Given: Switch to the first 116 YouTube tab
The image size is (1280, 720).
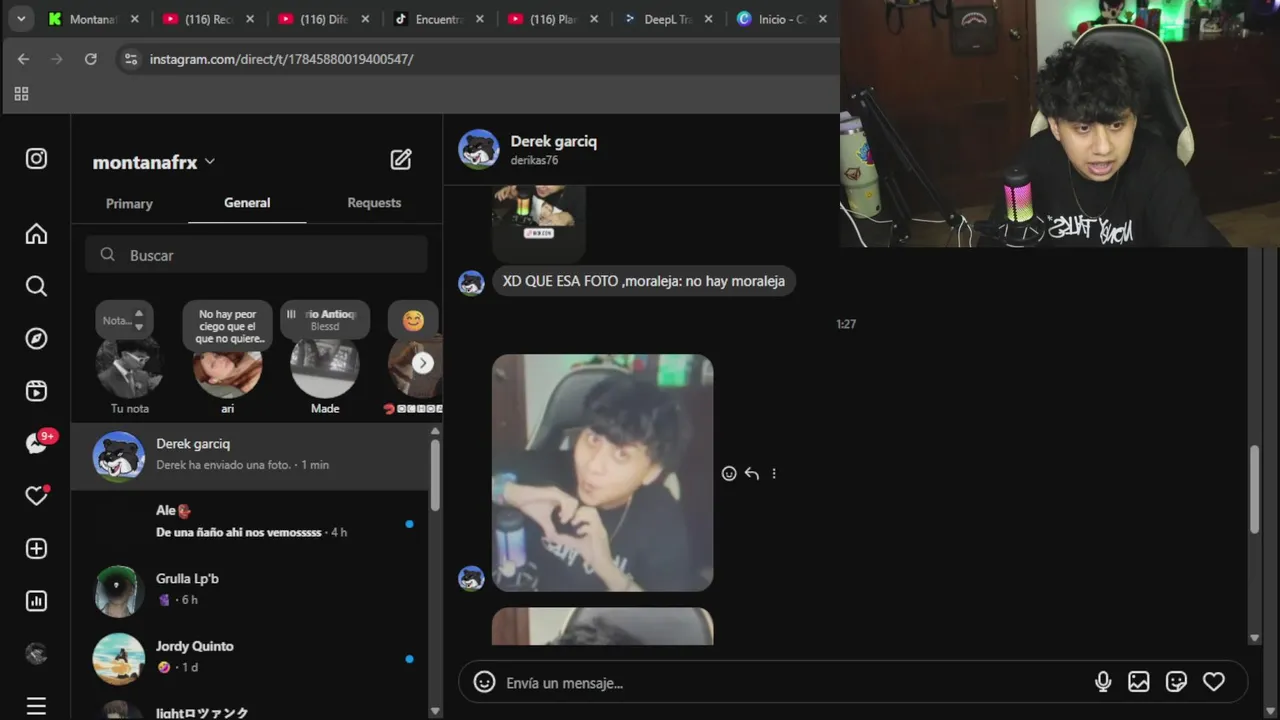Looking at the screenshot, I should [209, 19].
